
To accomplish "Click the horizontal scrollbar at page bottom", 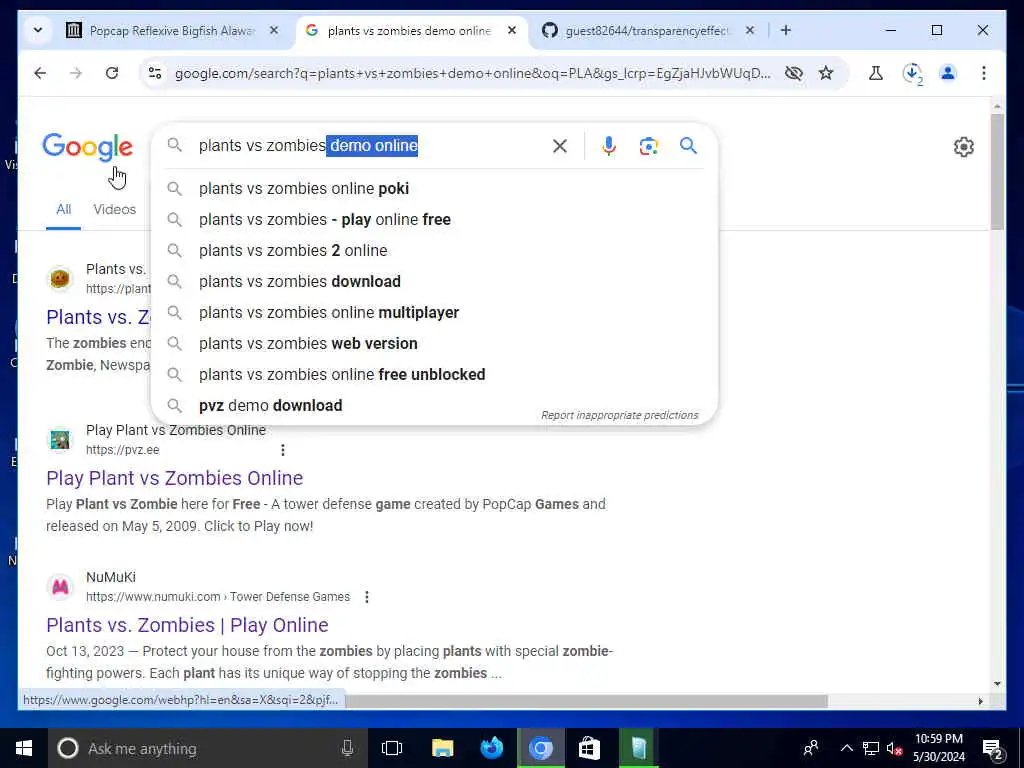I will [586, 701].
